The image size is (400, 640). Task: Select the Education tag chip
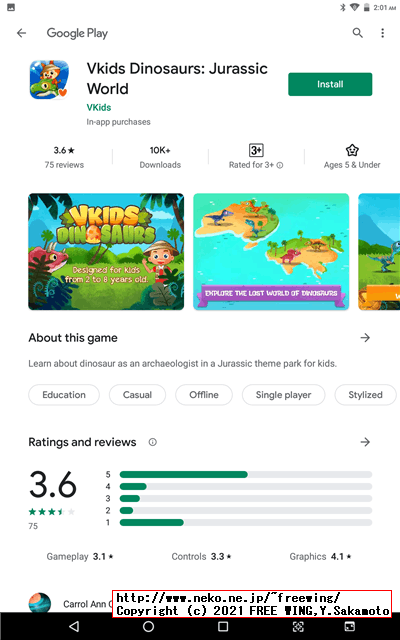point(64,395)
